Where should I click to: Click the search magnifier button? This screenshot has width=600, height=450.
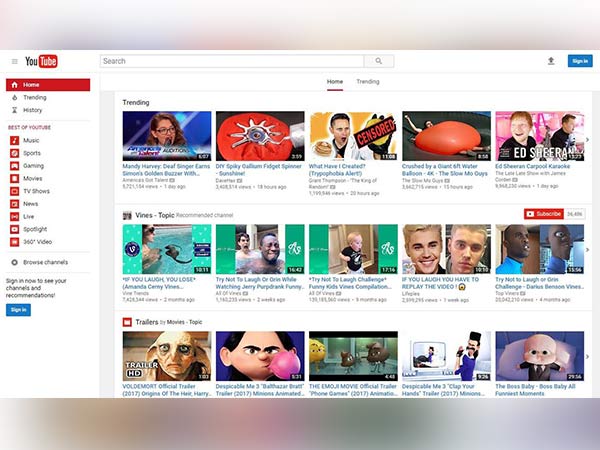(379, 61)
